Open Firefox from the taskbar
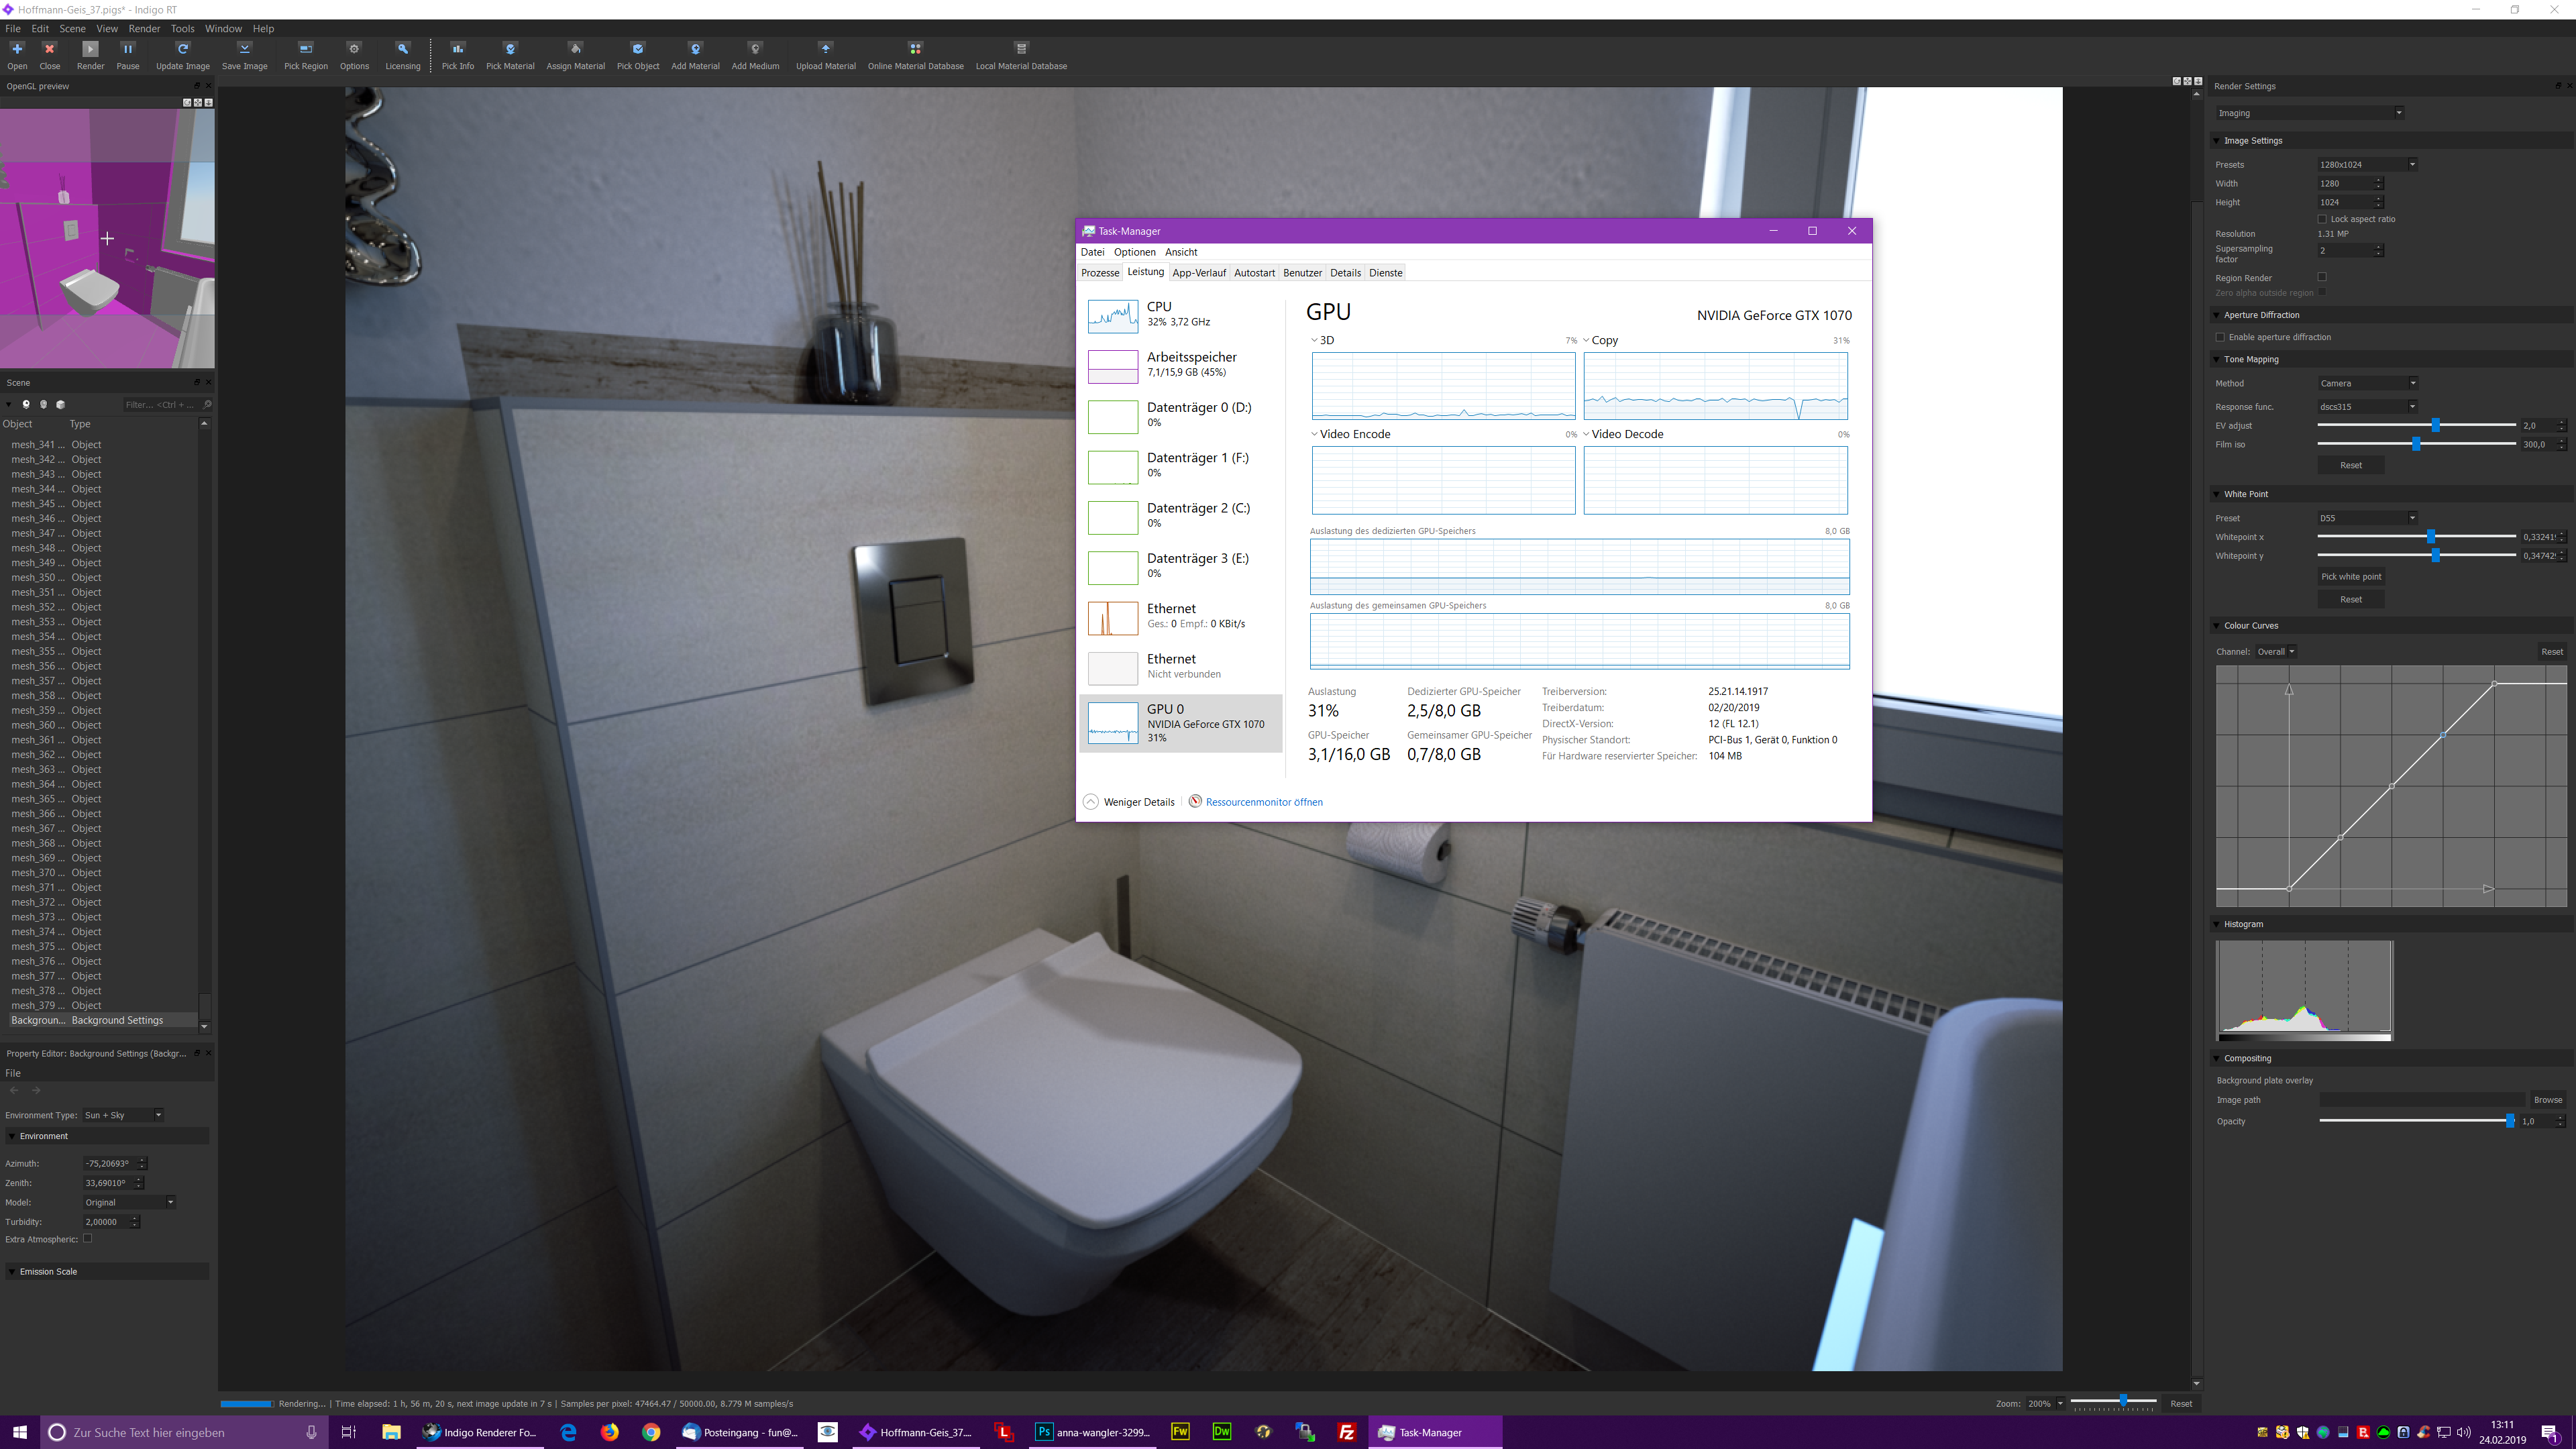 click(609, 1432)
